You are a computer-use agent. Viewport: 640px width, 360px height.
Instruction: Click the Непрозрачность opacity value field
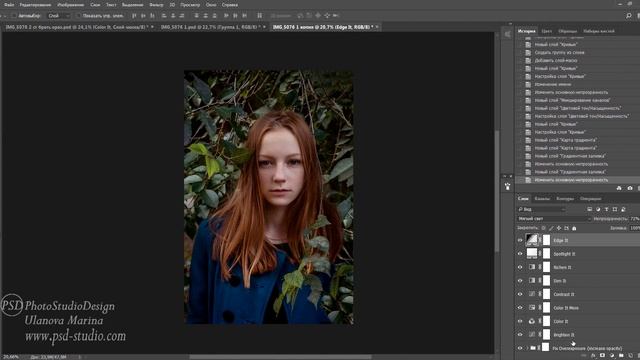point(634,219)
